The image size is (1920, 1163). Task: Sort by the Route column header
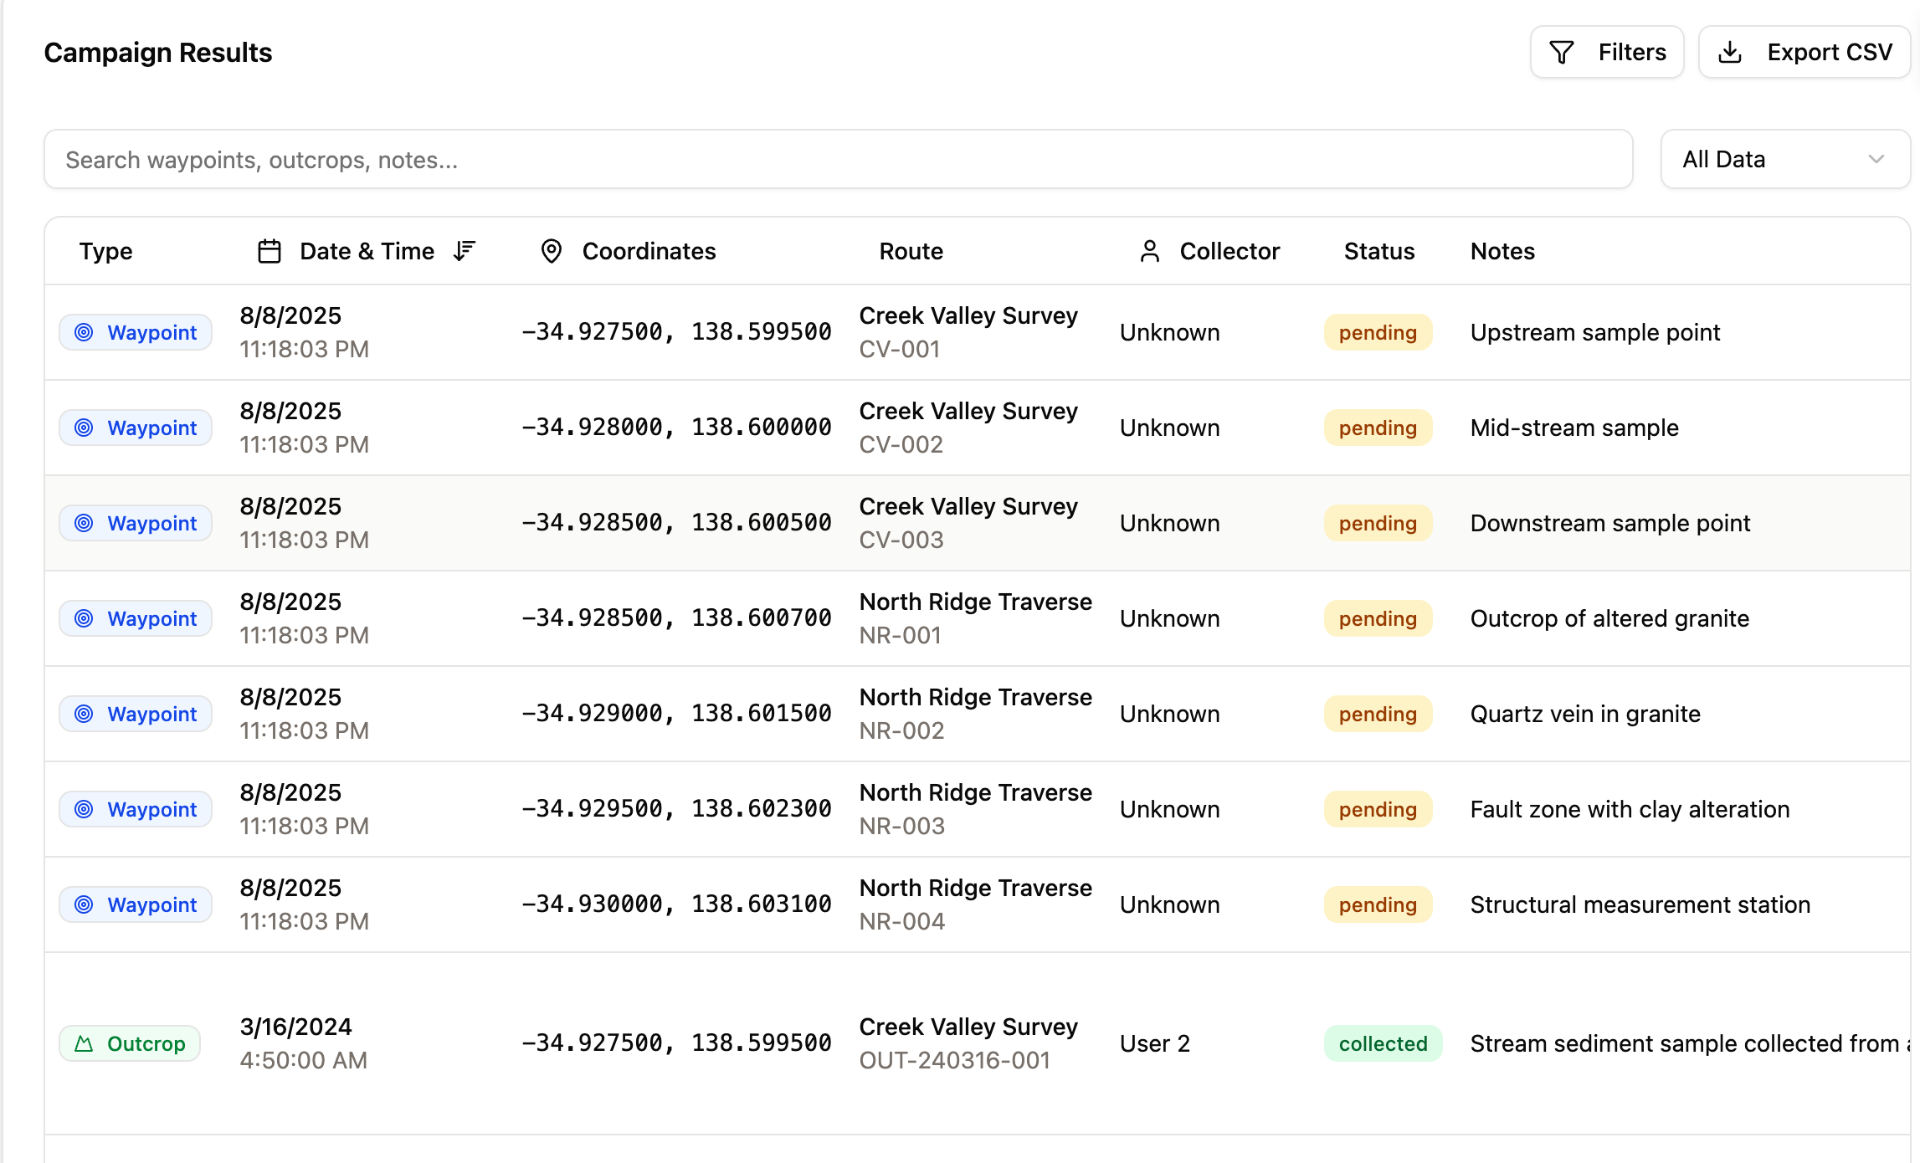(911, 251)
